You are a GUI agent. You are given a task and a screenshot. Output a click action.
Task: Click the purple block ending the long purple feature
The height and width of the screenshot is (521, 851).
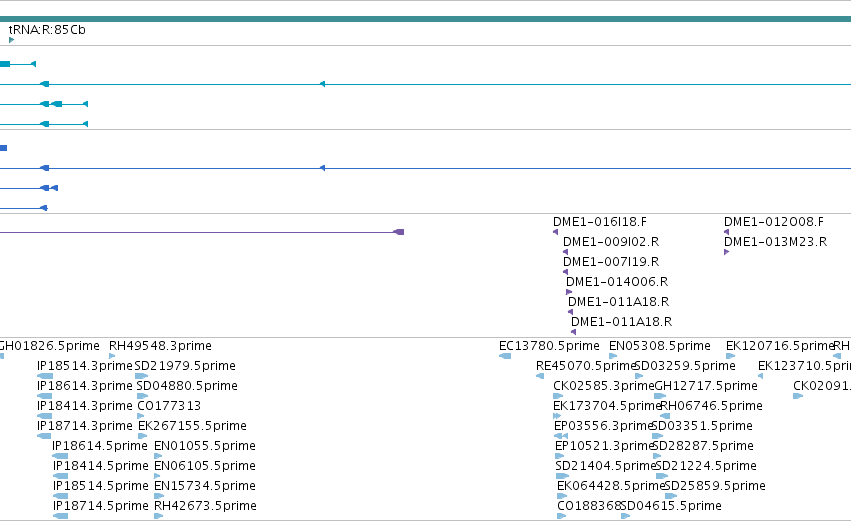[399, 232]
